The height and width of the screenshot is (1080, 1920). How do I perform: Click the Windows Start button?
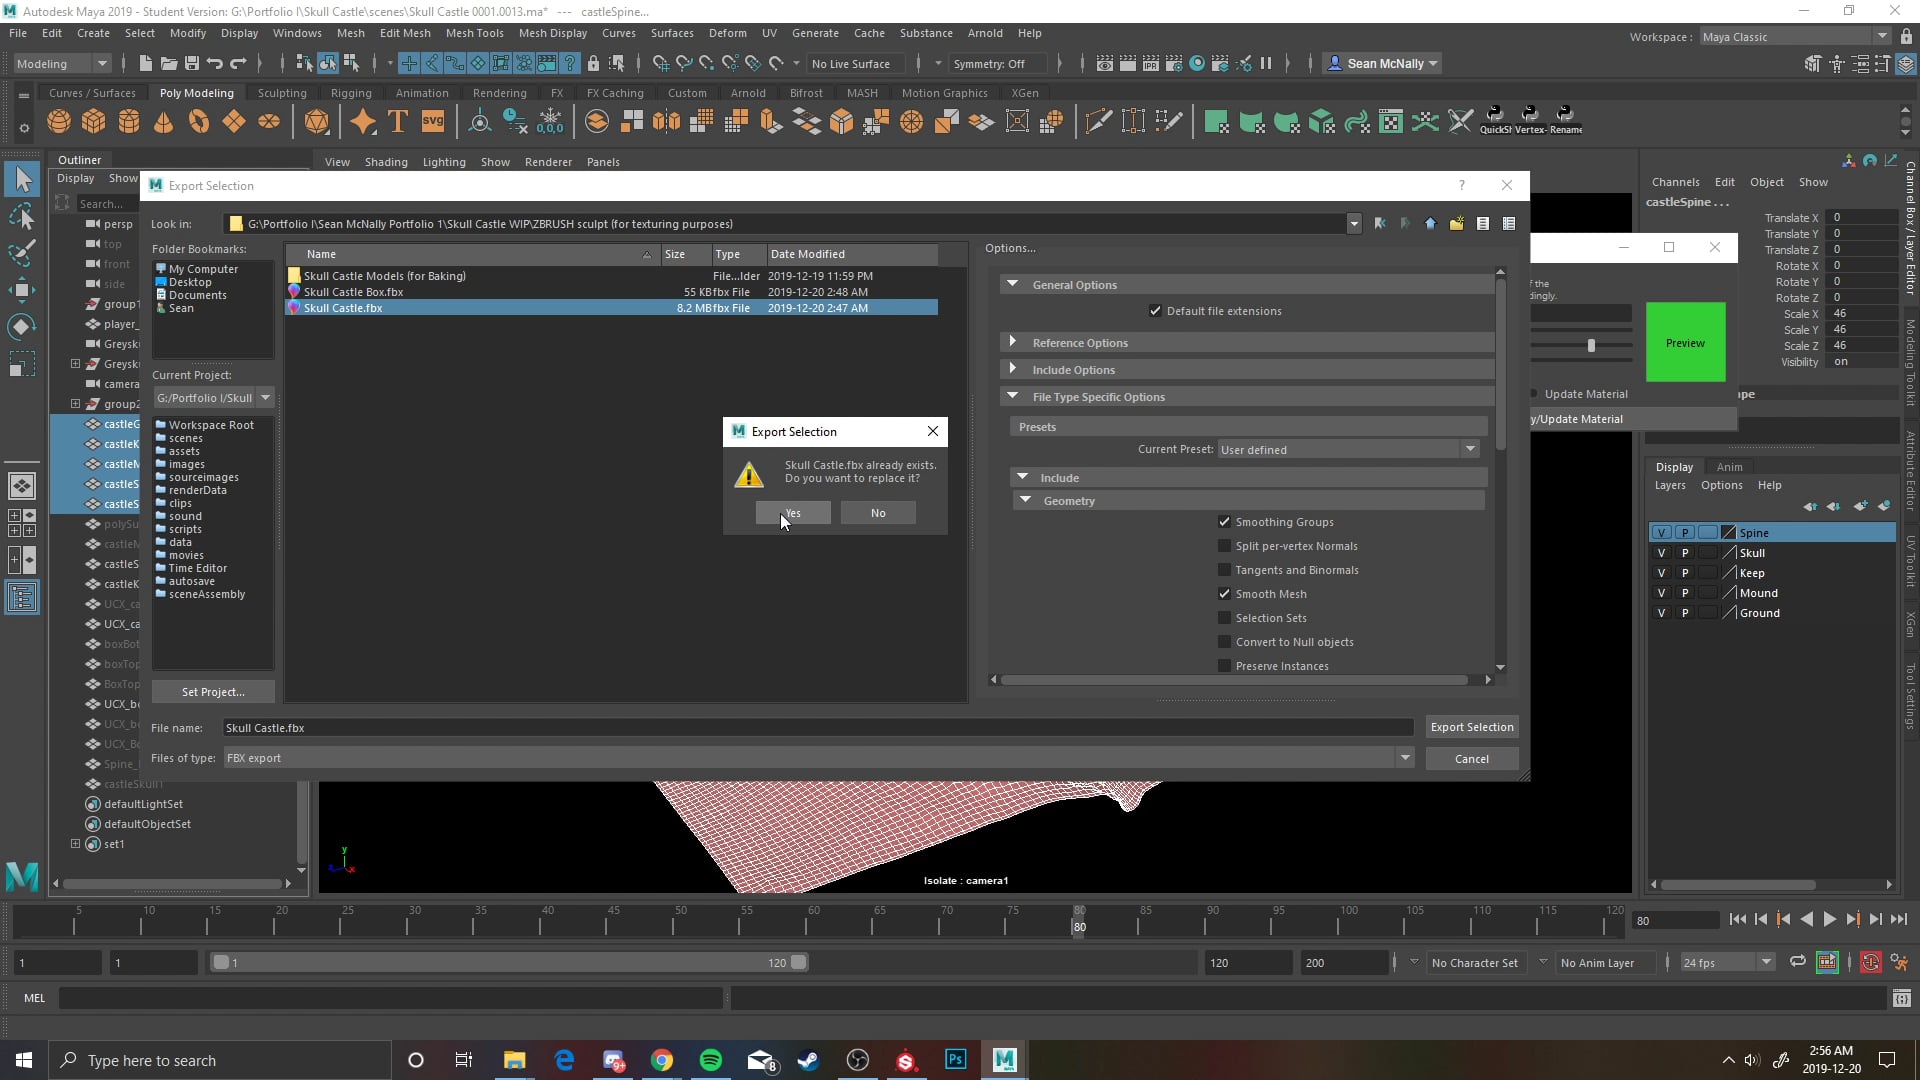coord(24,1060)
